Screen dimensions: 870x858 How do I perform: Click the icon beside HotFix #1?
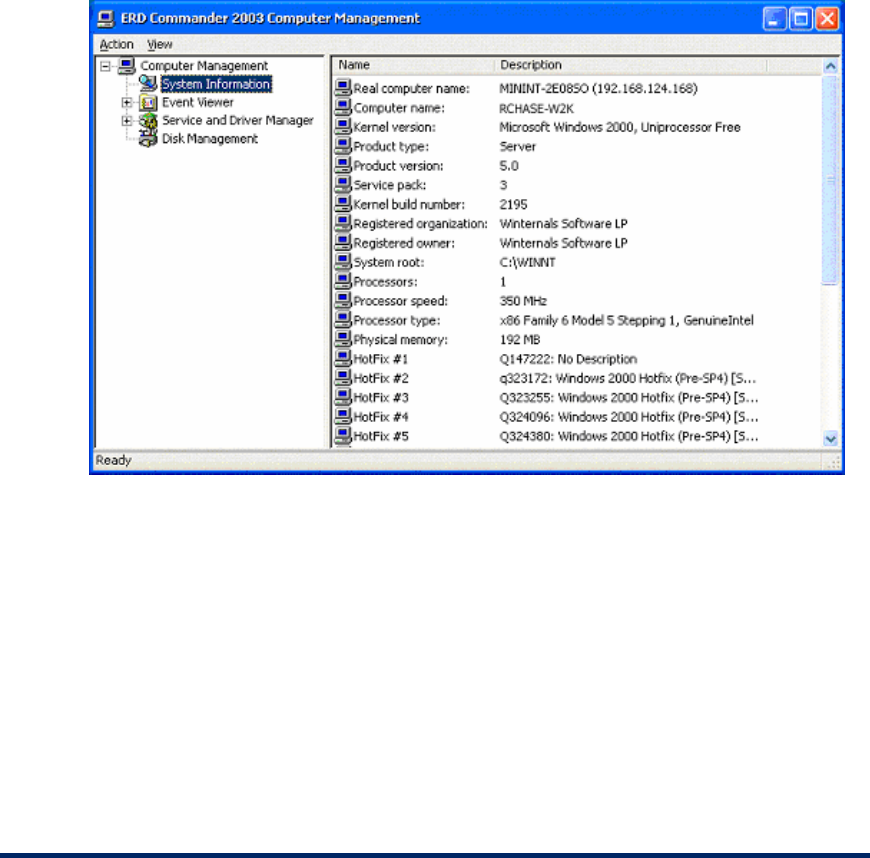click(343, 358)
